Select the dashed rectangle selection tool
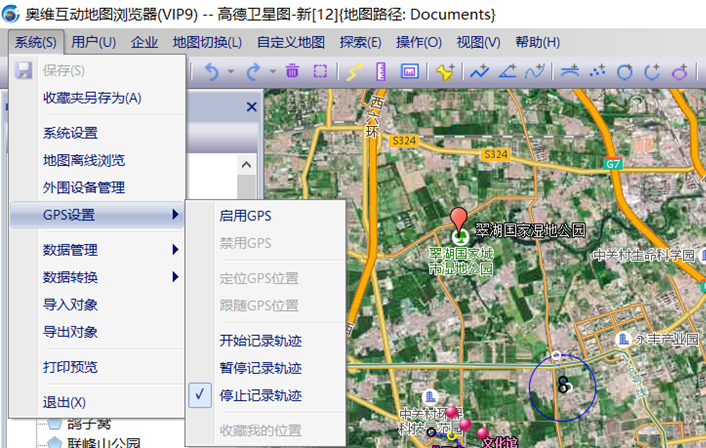This screenshot has height=448, width=706. coord(320,71)
